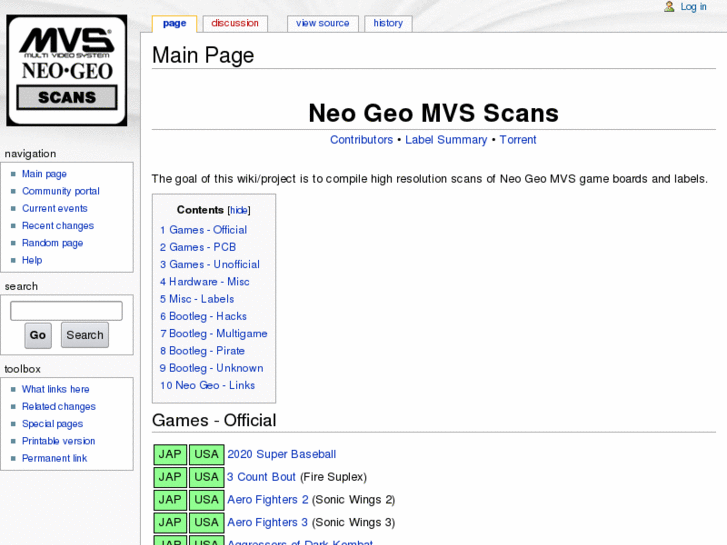This screenshot has height=545, width=727.
Task: Open the view source tab
Action: tap(323, 23)
